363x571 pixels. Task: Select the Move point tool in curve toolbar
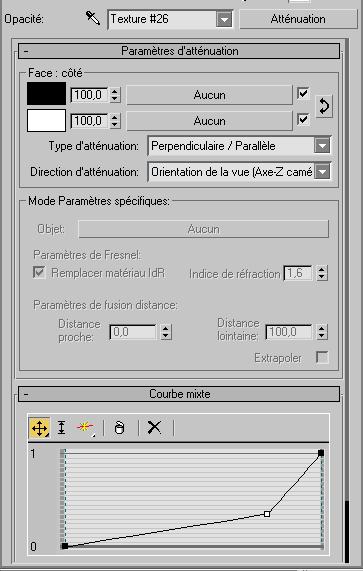[x=39, y=427]
